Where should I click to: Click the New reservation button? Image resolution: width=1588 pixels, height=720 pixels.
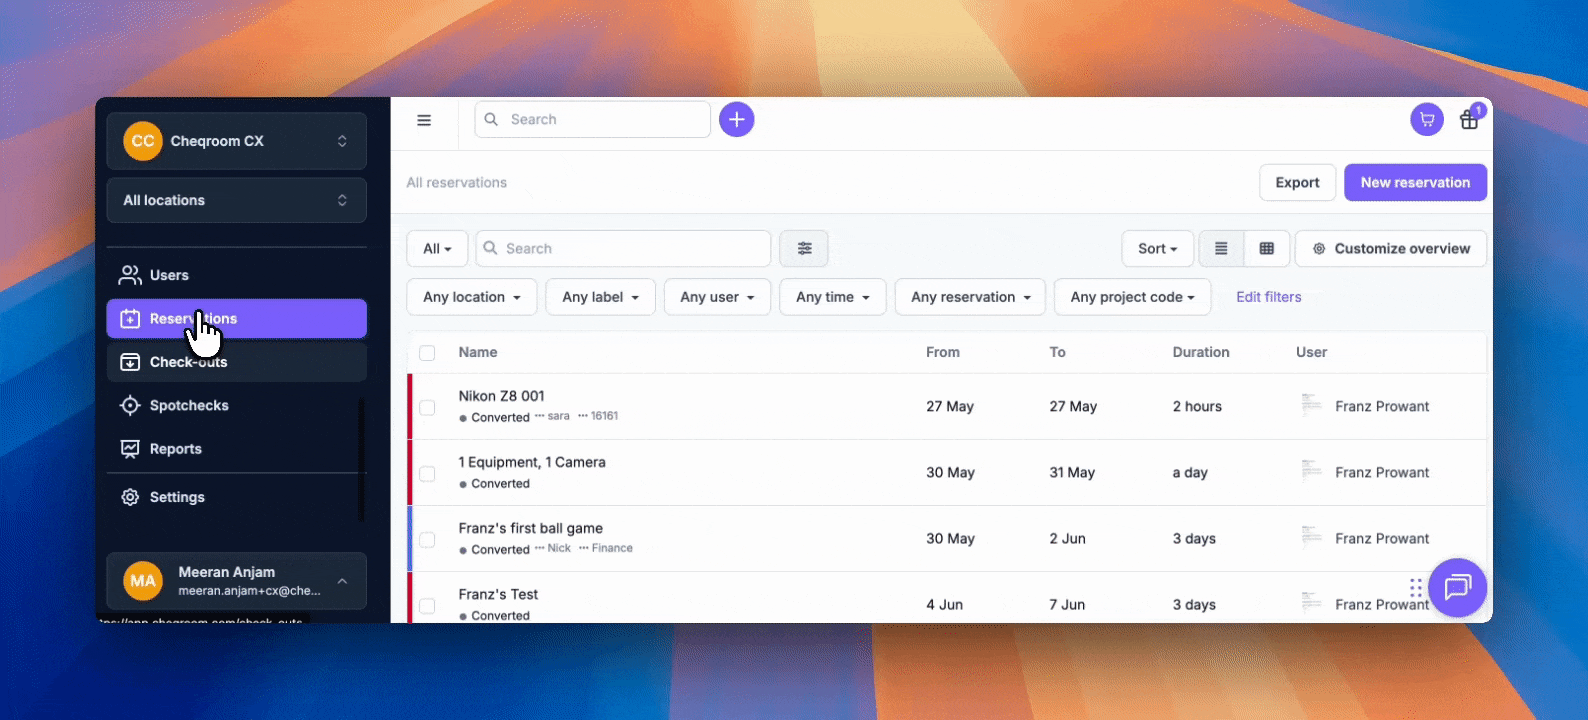[1414, 183]
